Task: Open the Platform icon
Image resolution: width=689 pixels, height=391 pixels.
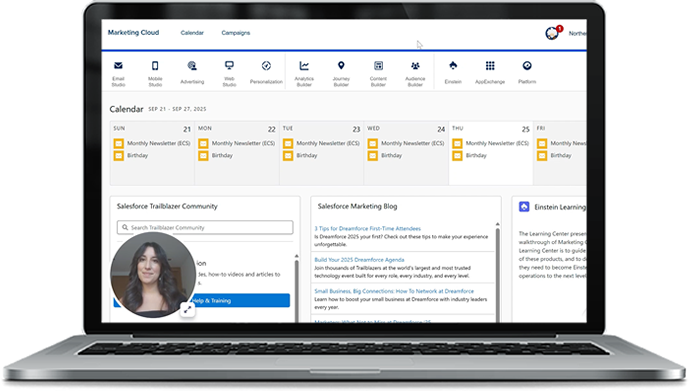Action: tap(527, 66)
